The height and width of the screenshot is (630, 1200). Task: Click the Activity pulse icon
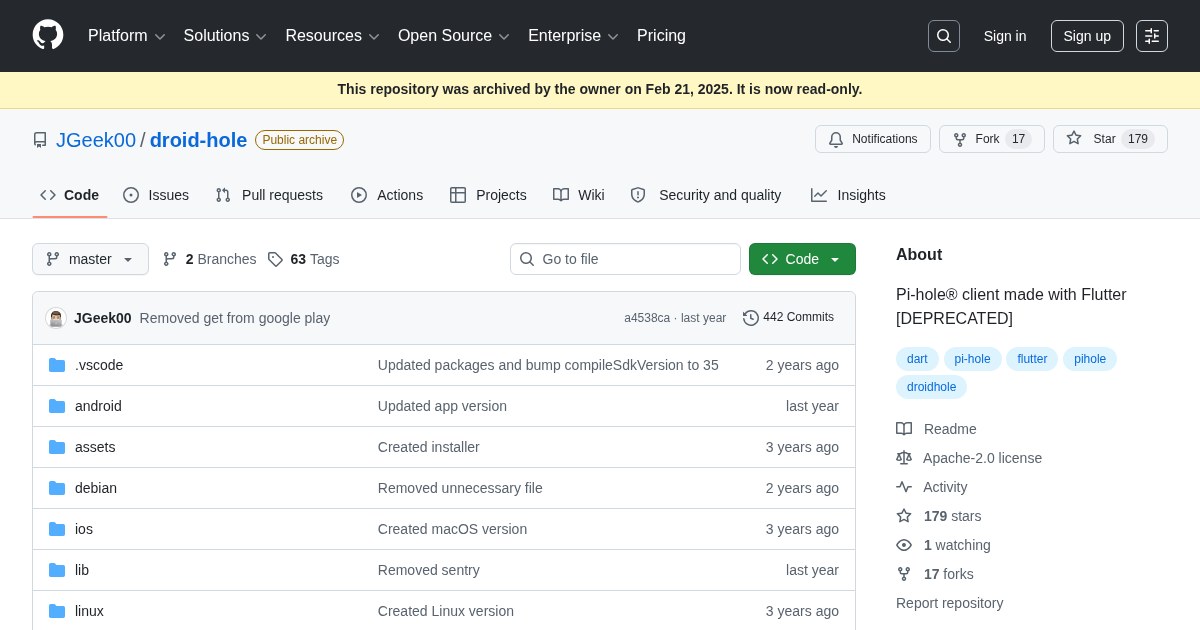point(904,487)
